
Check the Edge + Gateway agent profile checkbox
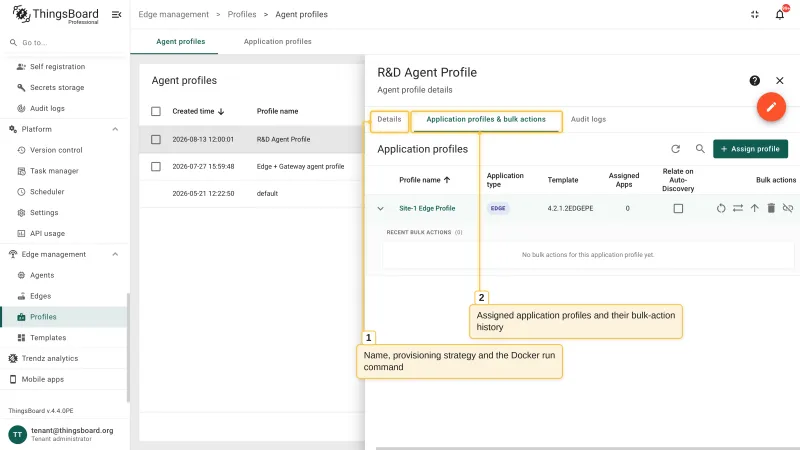(x=156, y=166)
